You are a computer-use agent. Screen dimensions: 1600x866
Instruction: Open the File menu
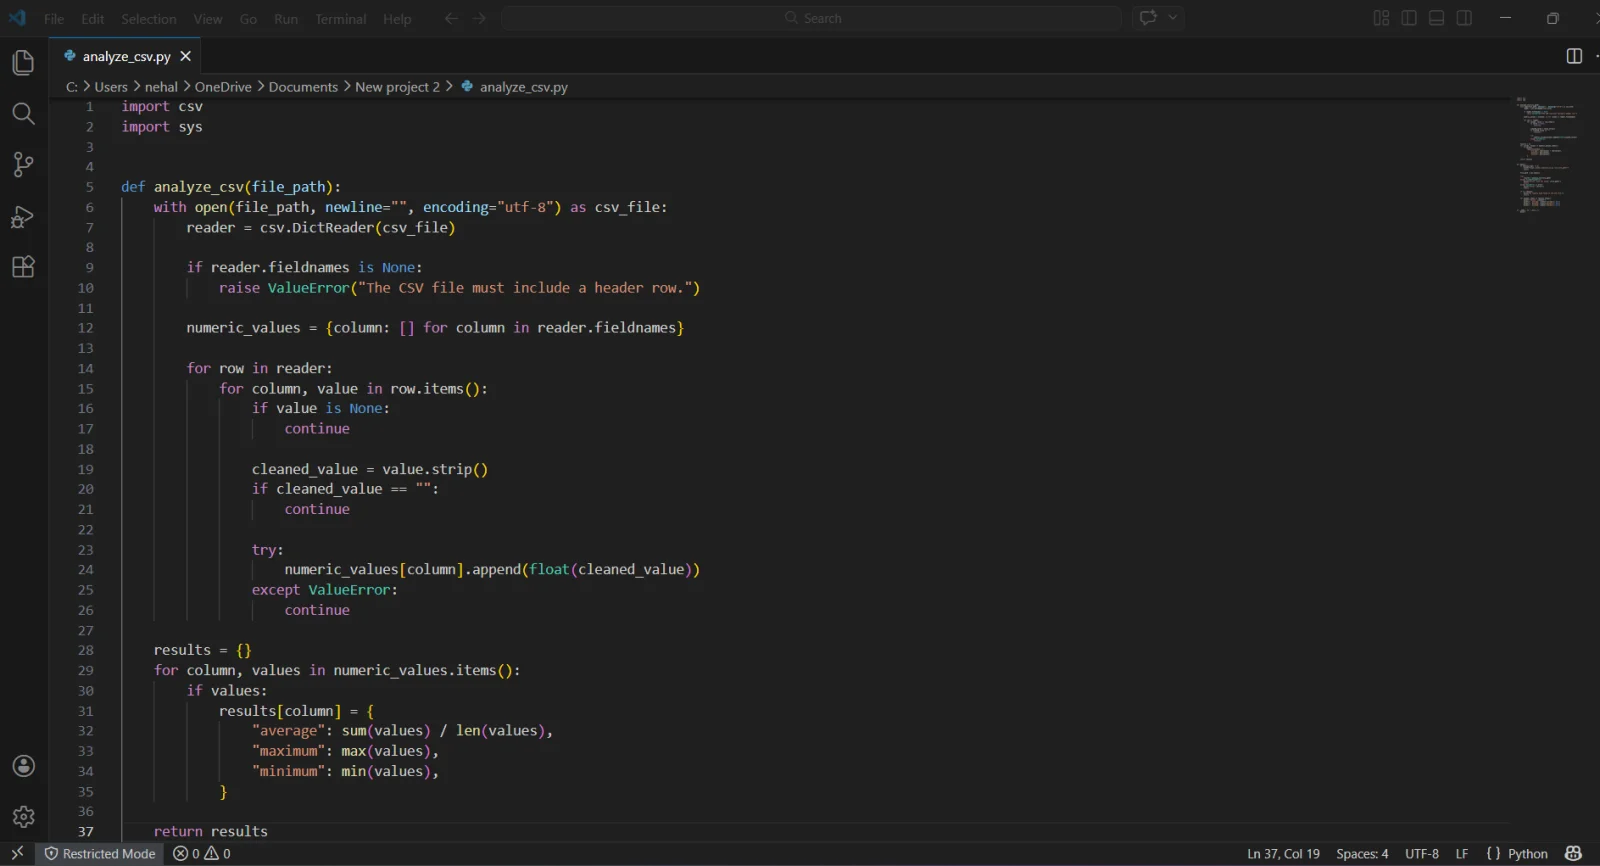click(54, 19)
